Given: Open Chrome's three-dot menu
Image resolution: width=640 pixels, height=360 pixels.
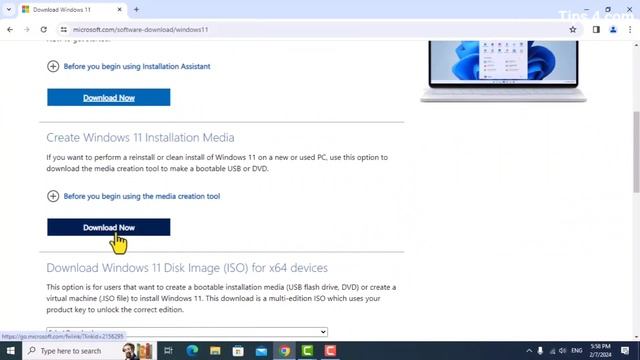Looking at the screenshot, I should [630, 29].
